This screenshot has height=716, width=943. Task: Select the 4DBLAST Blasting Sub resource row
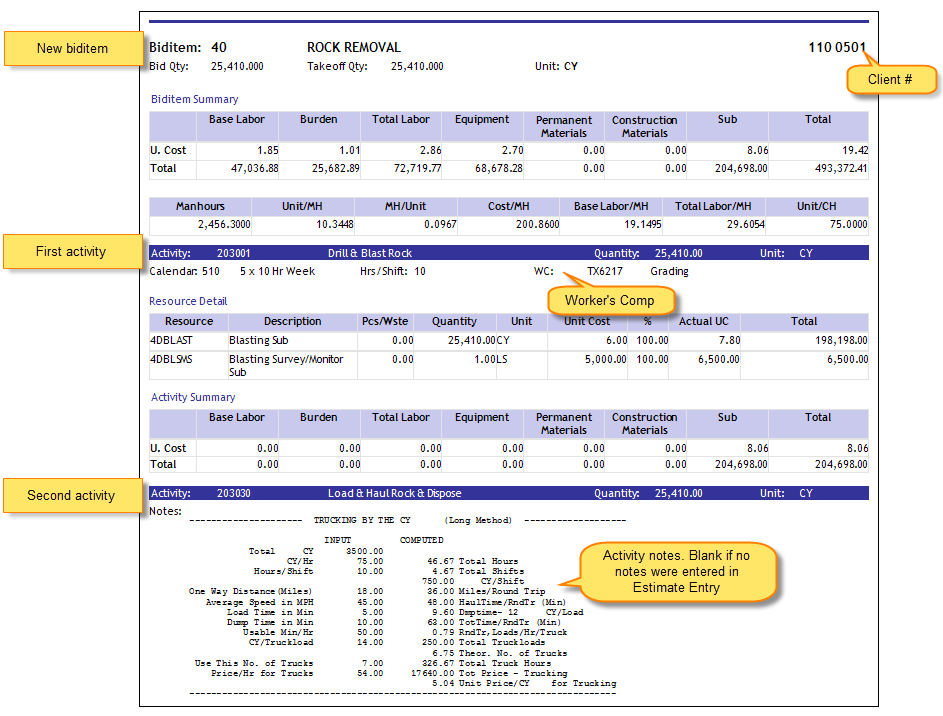point(220,340)
